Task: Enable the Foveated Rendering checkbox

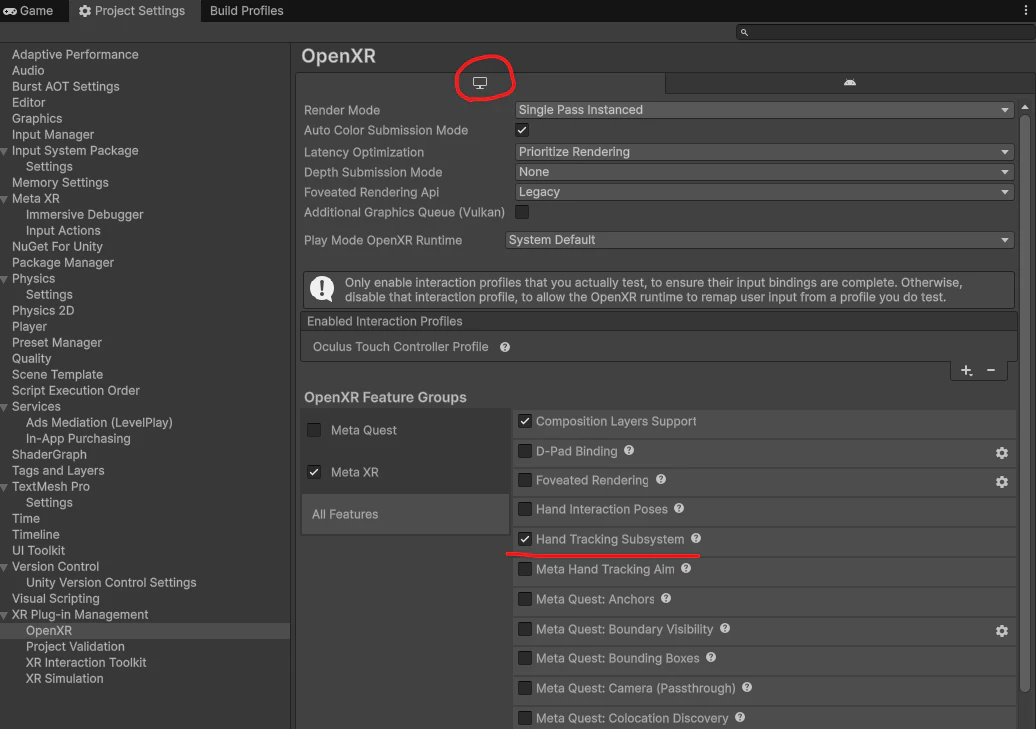Action: pyautogui.click(x=525, y=480)
